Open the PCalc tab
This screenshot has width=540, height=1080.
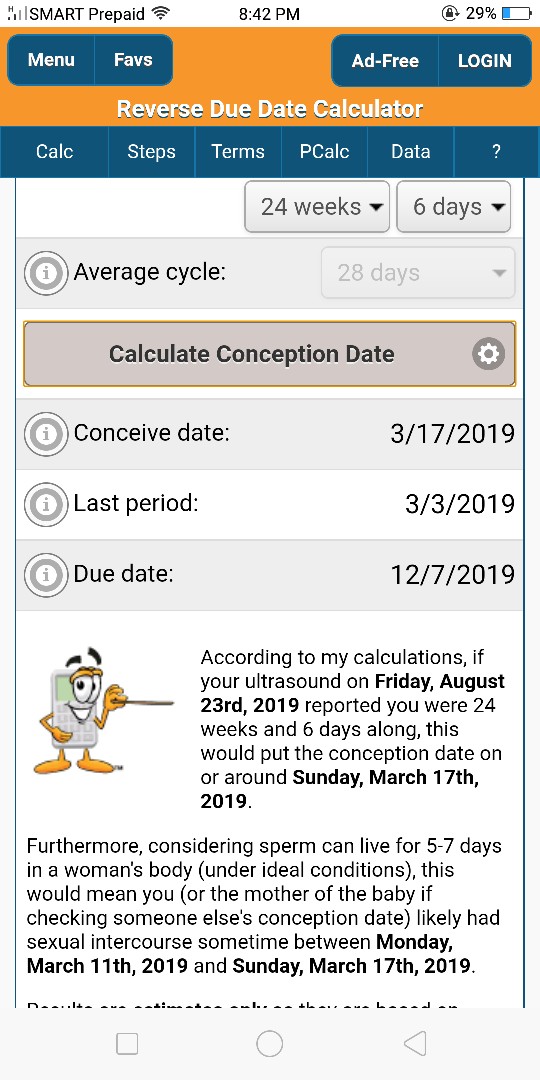point(324,152)
